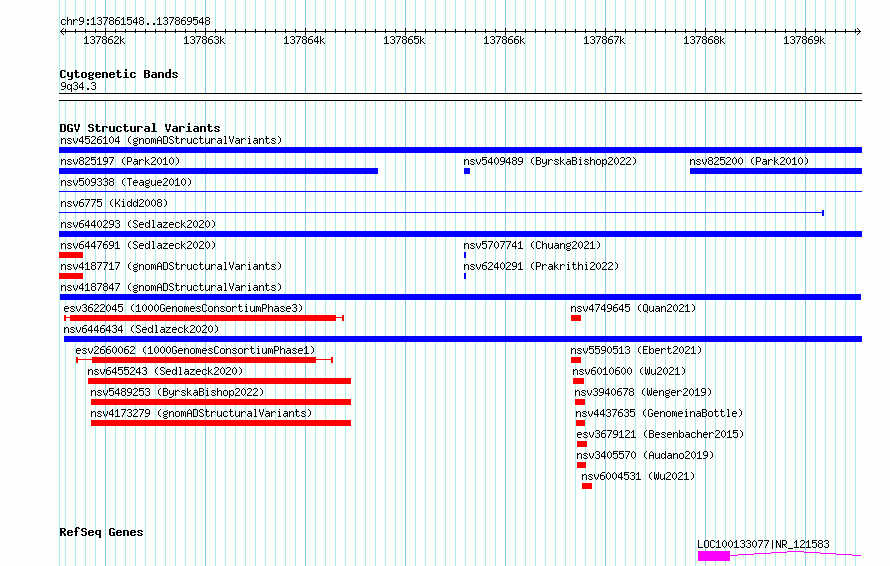Screen dimensions: 890x566
Task: Click the RefSeq Genes track title
Action: (x=101, y=532)
